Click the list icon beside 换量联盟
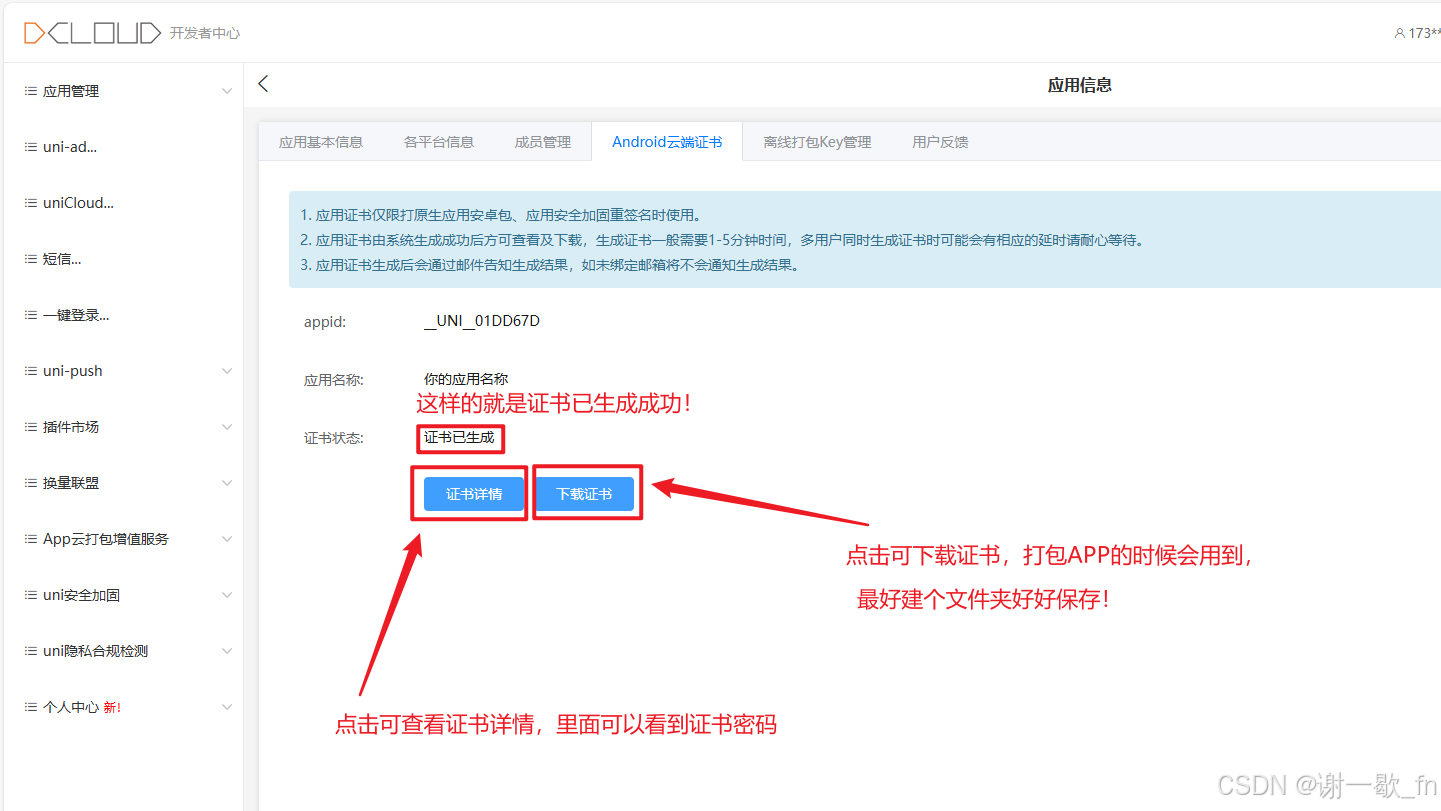The width and height of the screenshot is (1441, 811). click(x=31, y=483)
